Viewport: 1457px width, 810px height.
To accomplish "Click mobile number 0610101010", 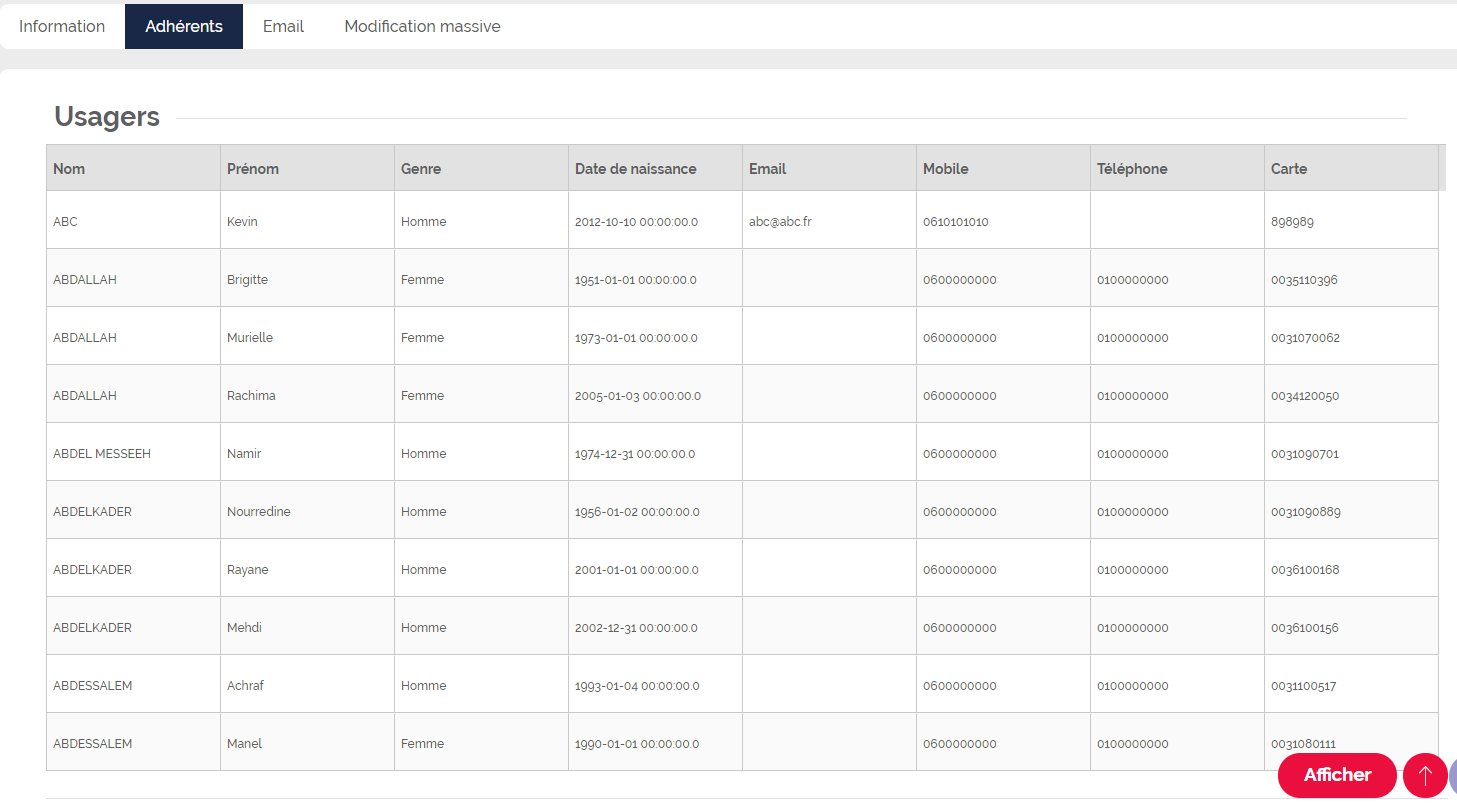I will point(955,222).
